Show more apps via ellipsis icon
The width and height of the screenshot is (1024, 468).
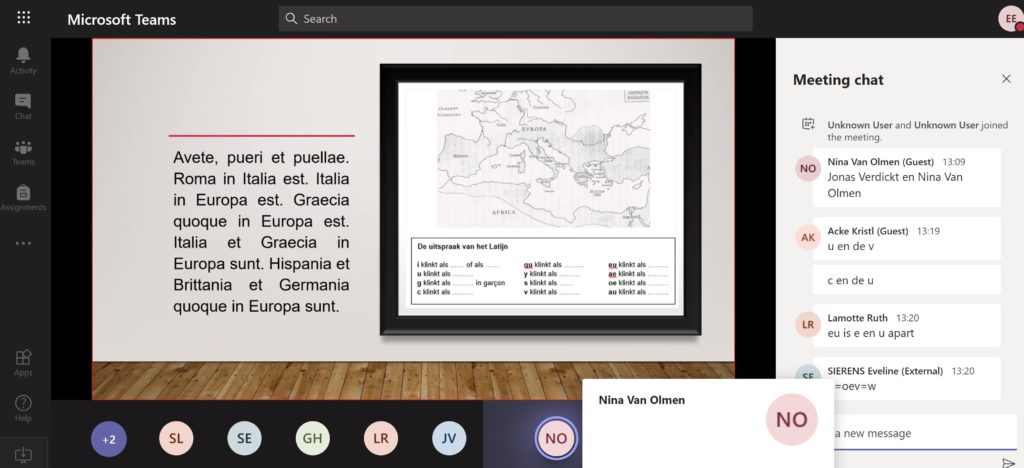tap(23, 243)
